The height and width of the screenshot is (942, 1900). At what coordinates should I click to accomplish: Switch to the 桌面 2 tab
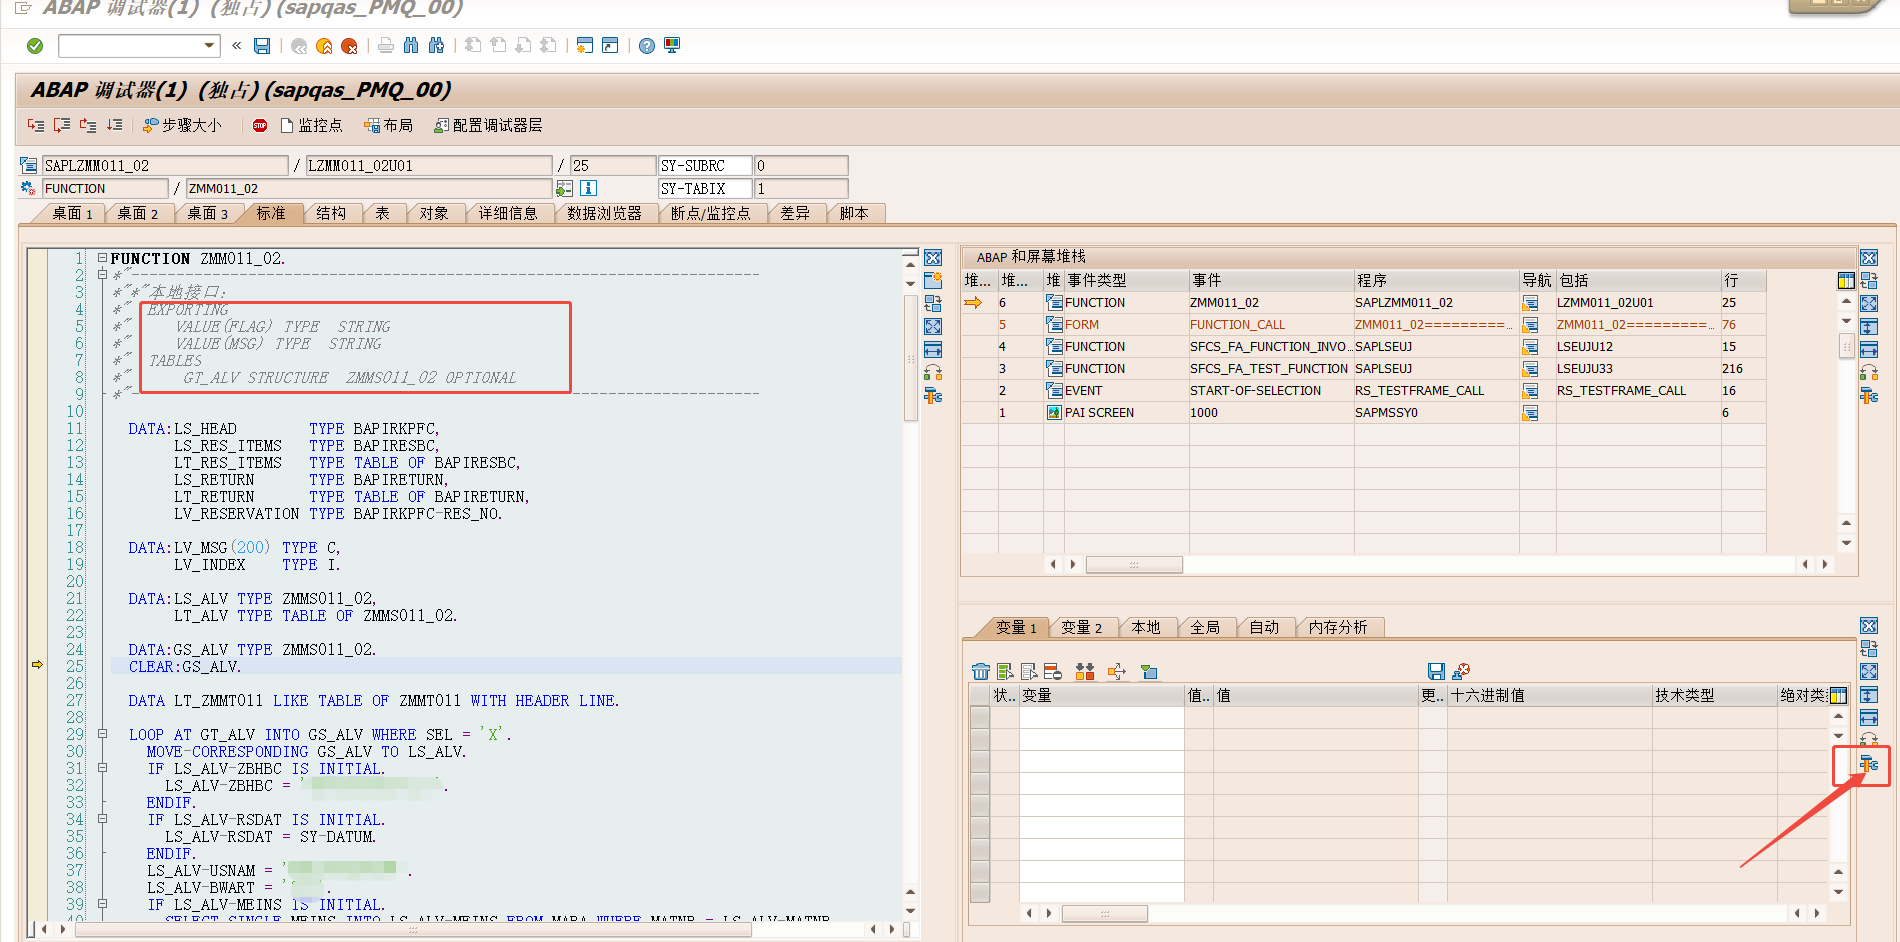click(x=140, y=213)
